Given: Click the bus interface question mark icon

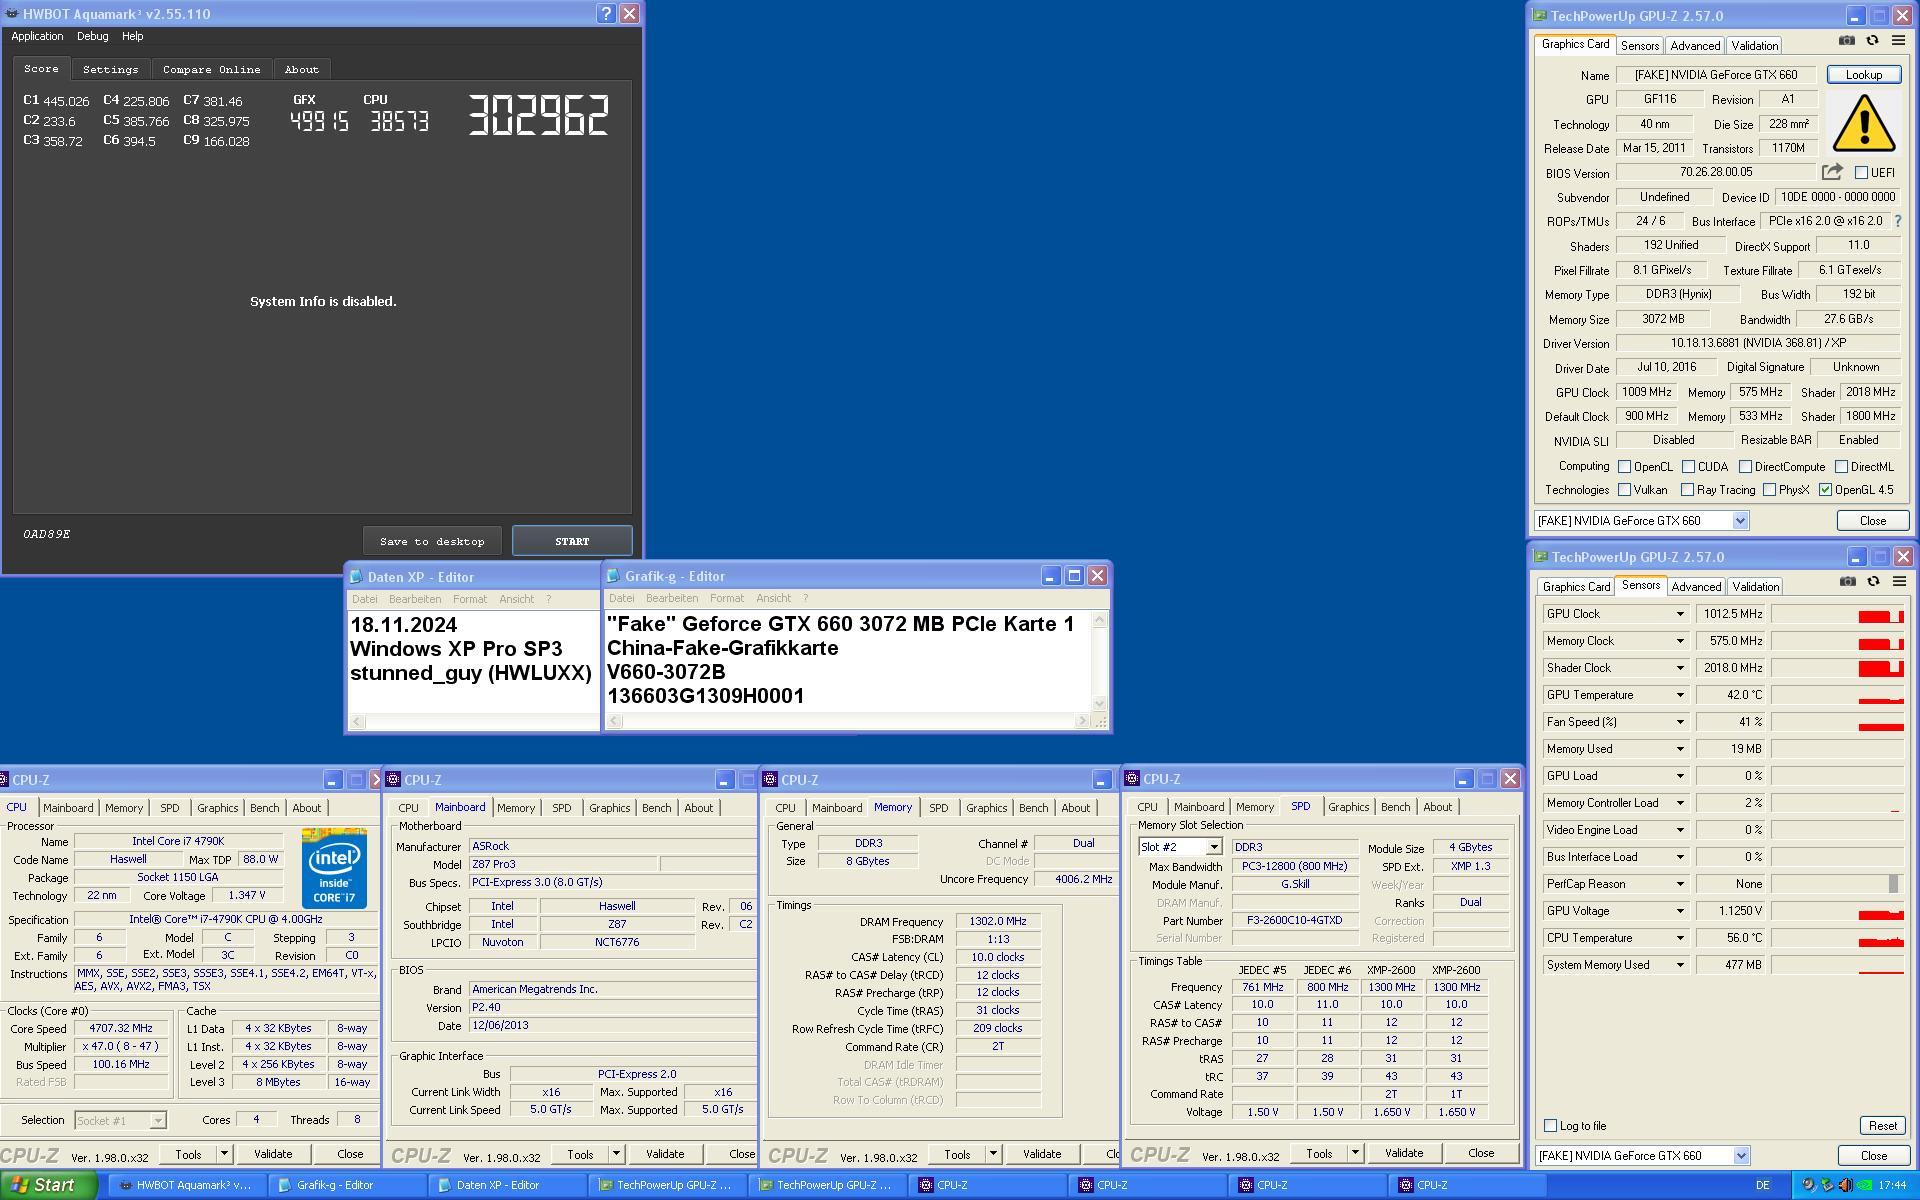Looking at the screenshot, I should (1898, 221).
